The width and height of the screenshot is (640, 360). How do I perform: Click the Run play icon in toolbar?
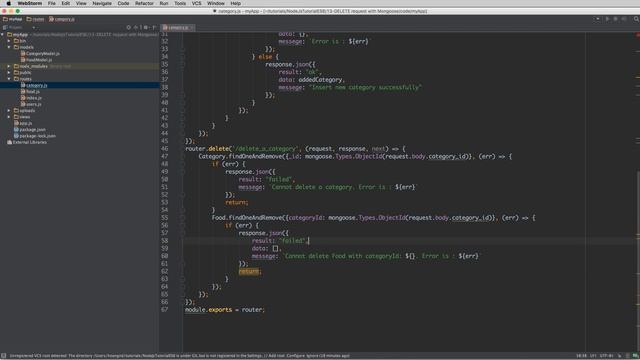coord(607,19)
